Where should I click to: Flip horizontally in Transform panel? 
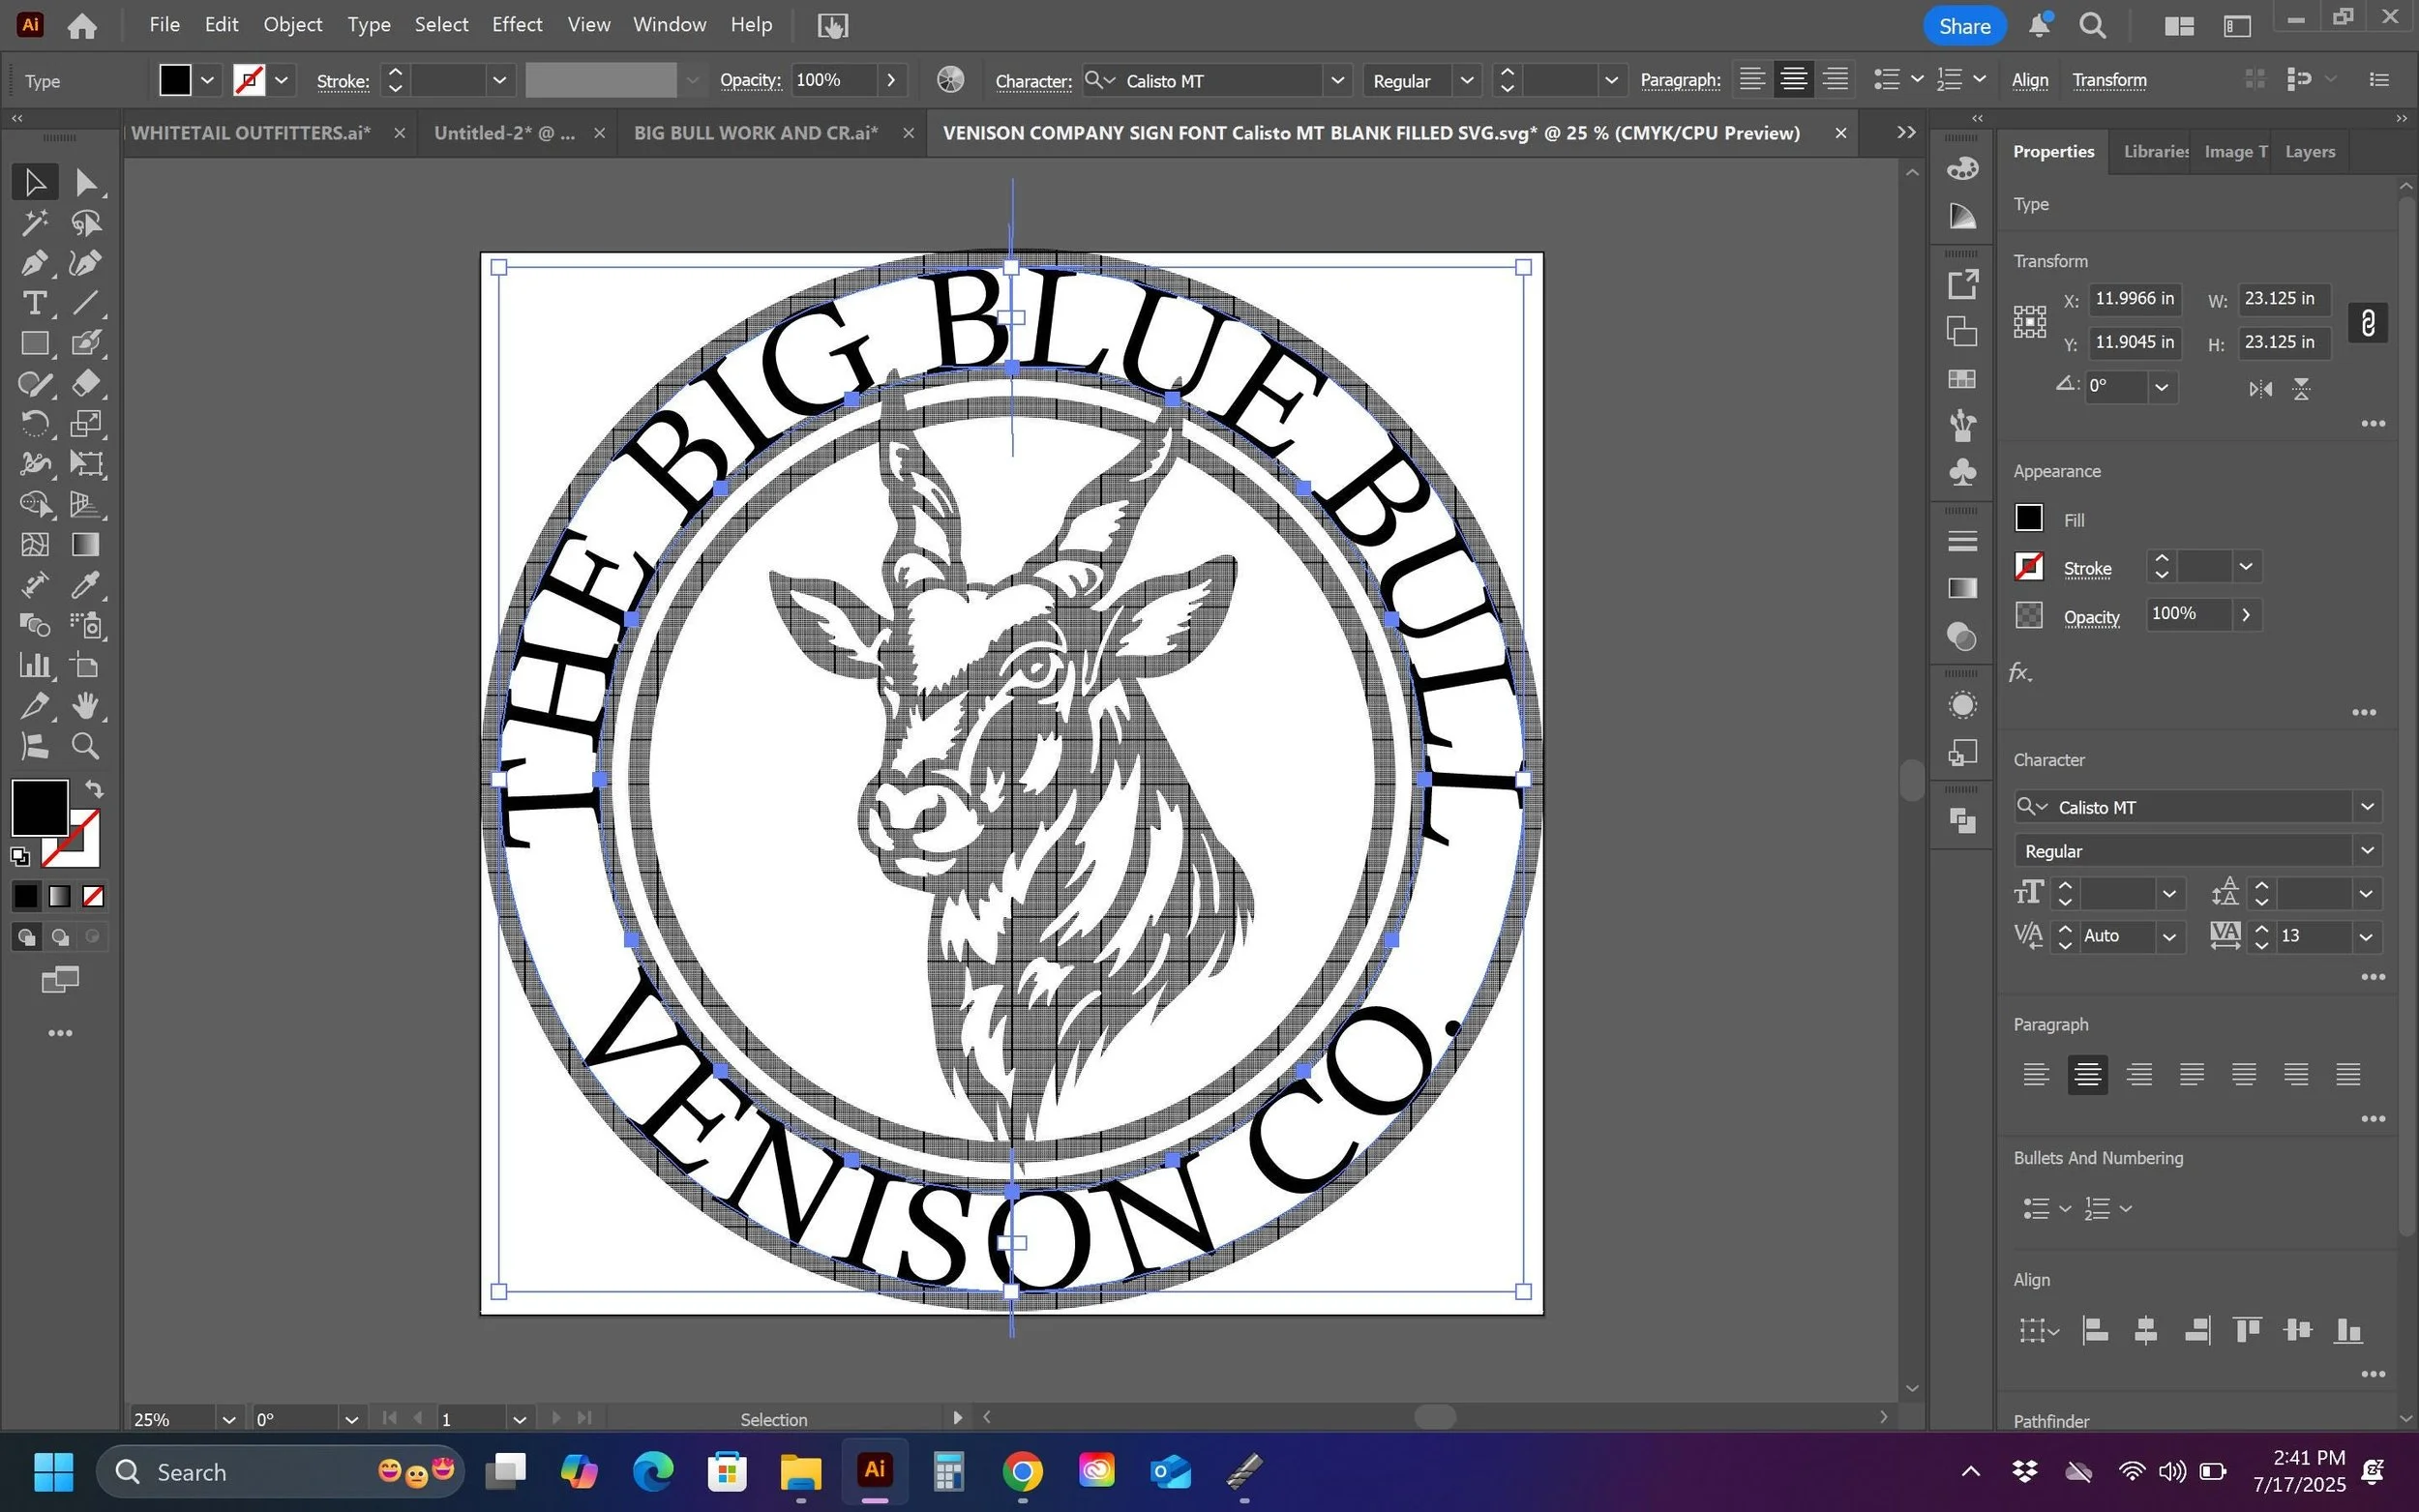(2260, 389)
